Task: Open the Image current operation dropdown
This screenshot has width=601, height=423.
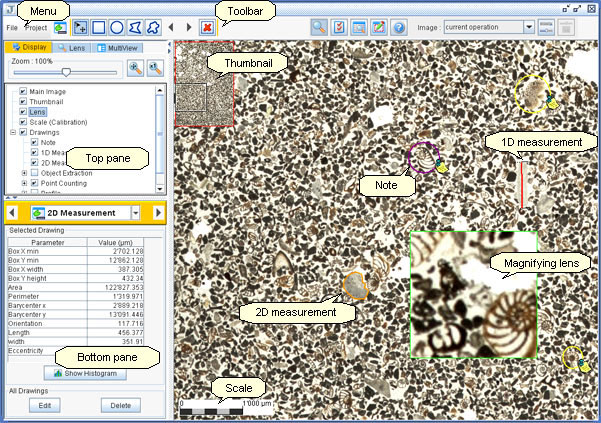Action: 529,27
